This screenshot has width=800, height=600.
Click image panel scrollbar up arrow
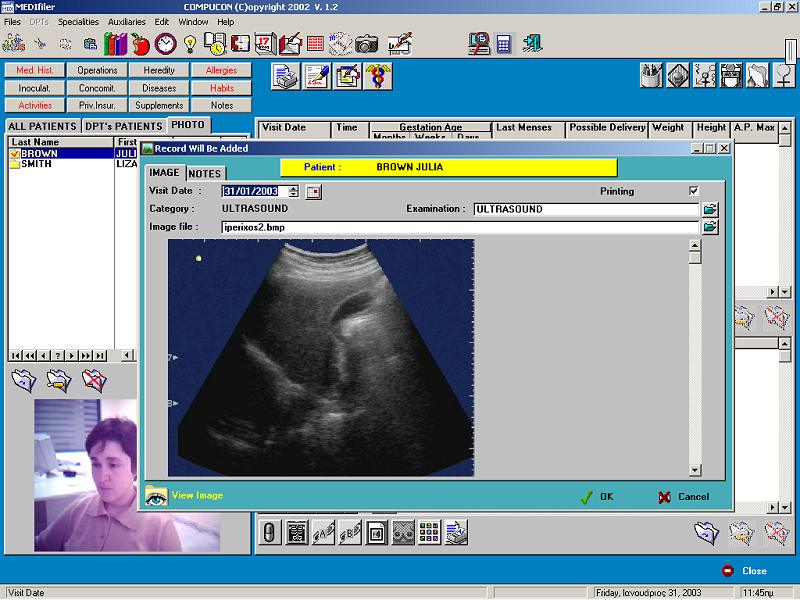pyautogui.click(x=694, y=245)
